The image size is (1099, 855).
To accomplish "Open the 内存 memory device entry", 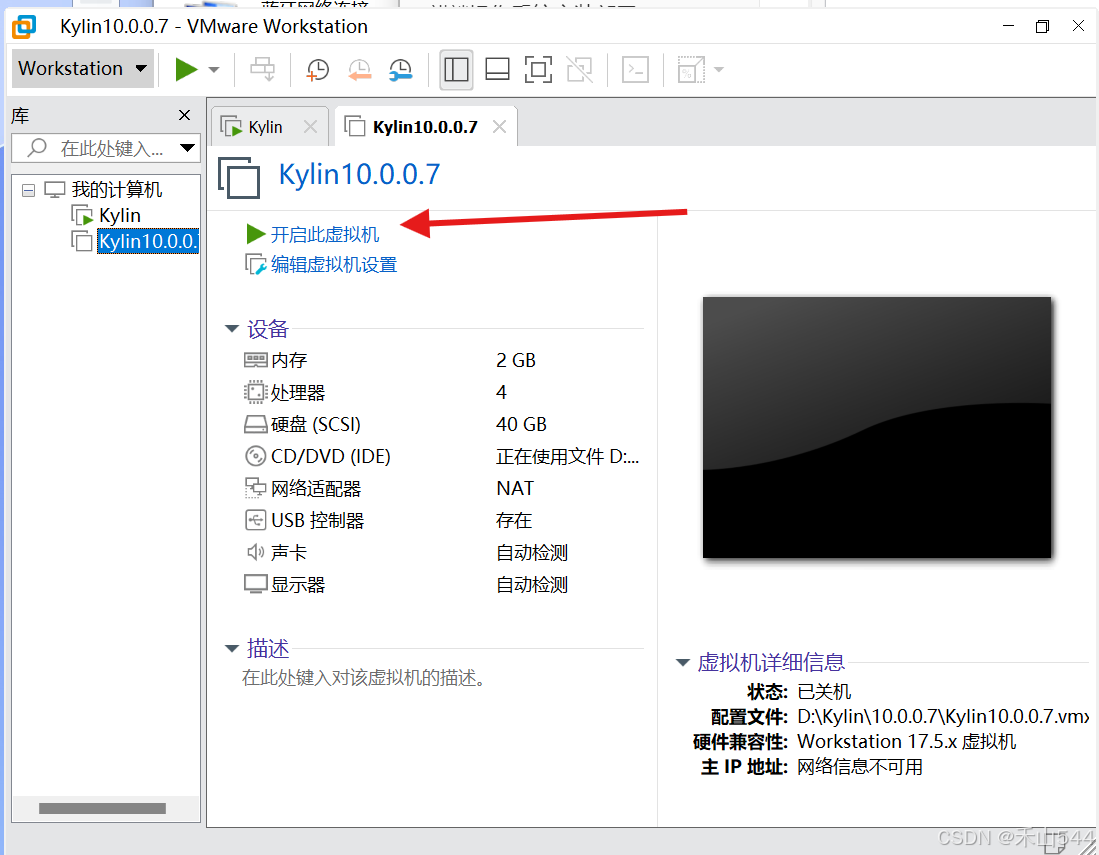I will click(289, 360).
